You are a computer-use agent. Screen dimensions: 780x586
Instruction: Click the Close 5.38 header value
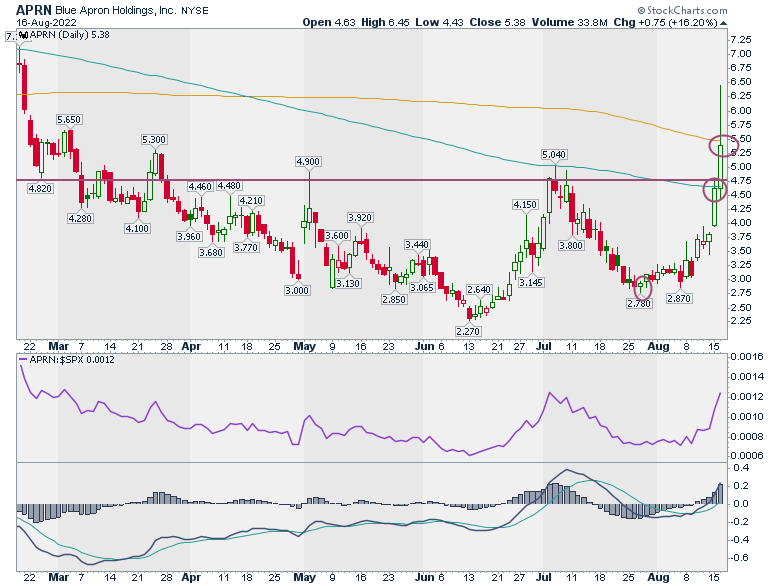tap(497, 22)
